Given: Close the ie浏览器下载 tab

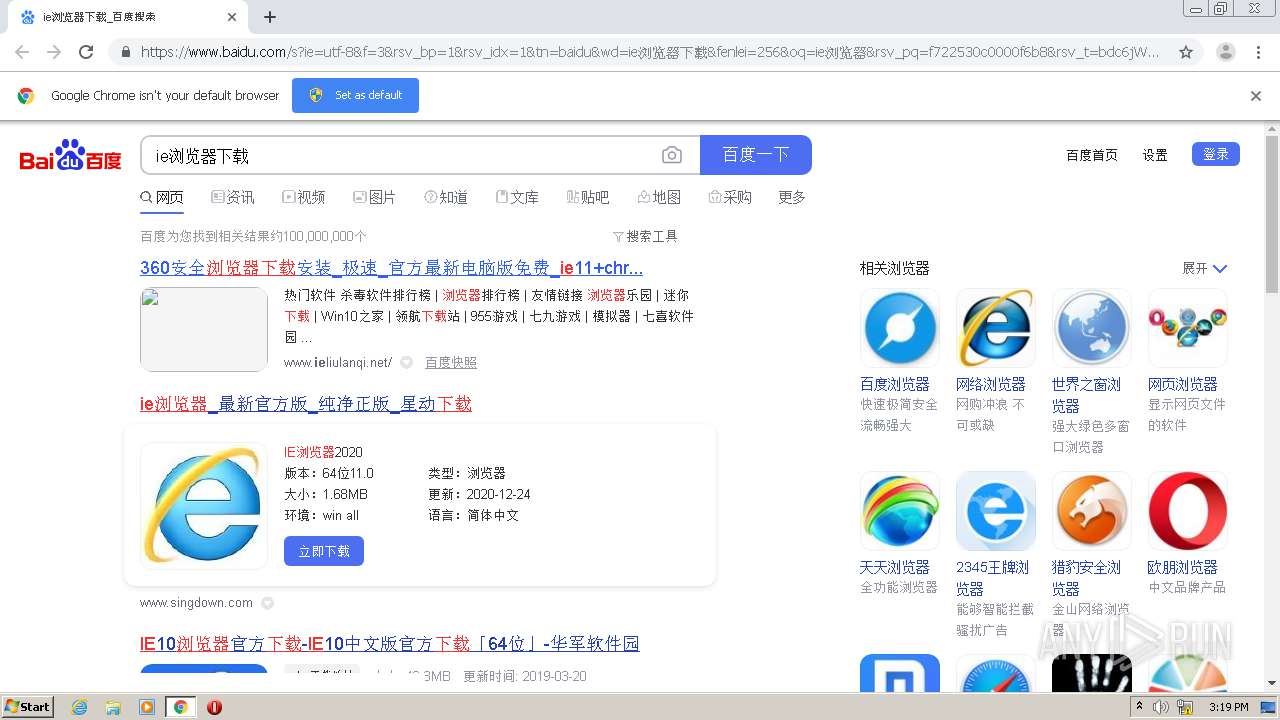Looking at the screenshot, I should (232, 17).
